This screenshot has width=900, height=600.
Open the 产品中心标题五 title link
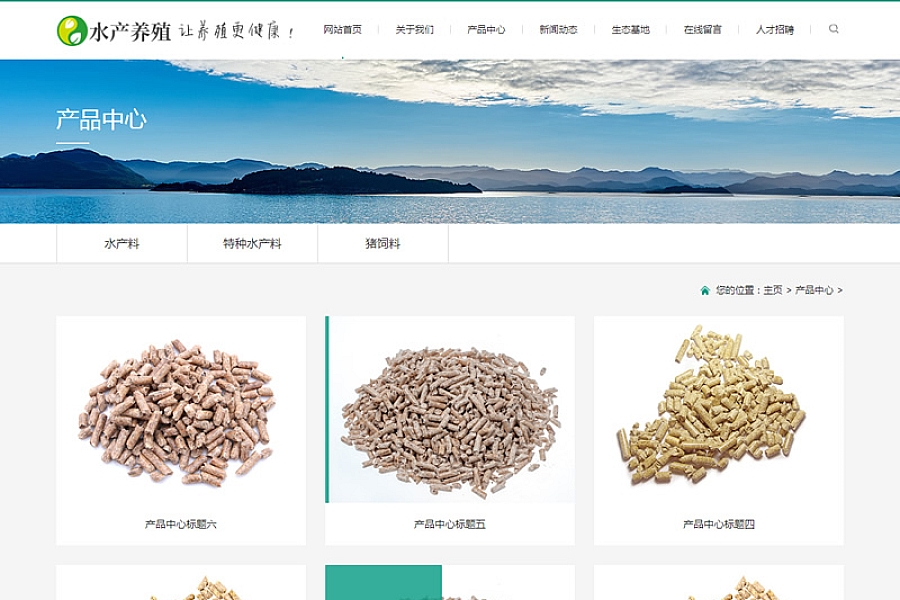tap(449, 524)
